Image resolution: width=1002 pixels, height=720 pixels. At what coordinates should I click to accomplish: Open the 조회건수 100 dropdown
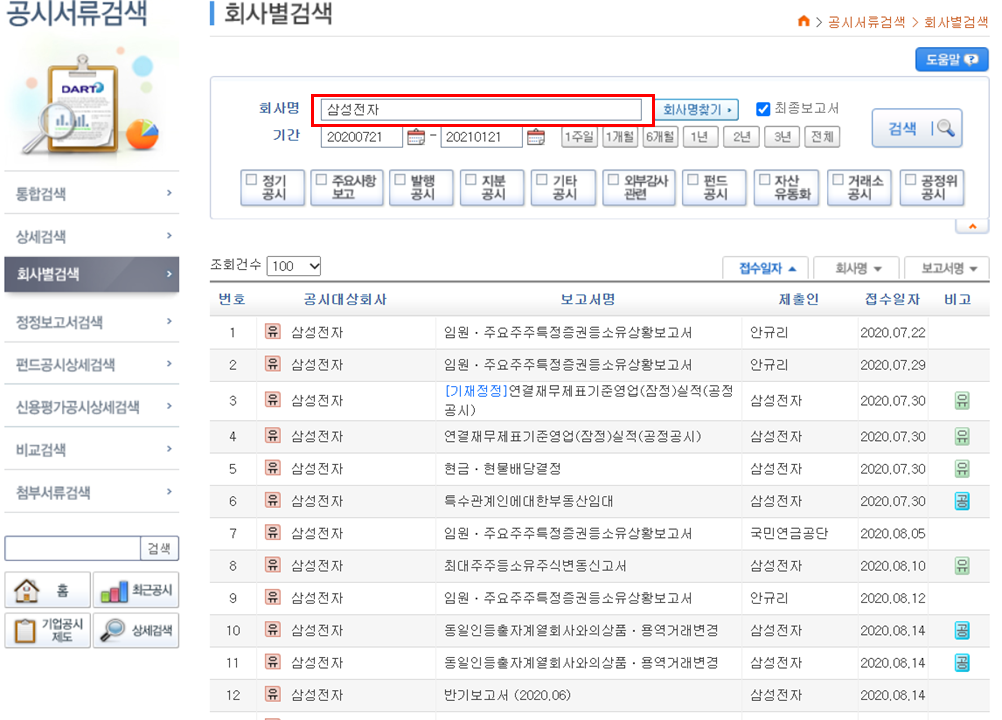[x=293, y=266]
